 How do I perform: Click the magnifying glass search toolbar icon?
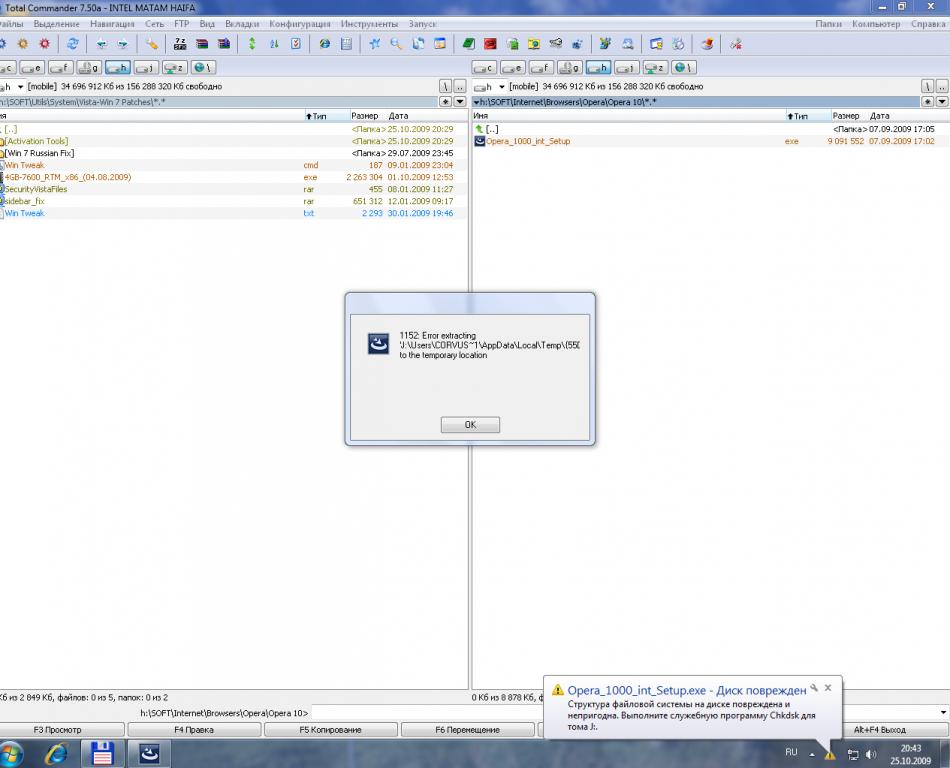click(x=396, y=44)
